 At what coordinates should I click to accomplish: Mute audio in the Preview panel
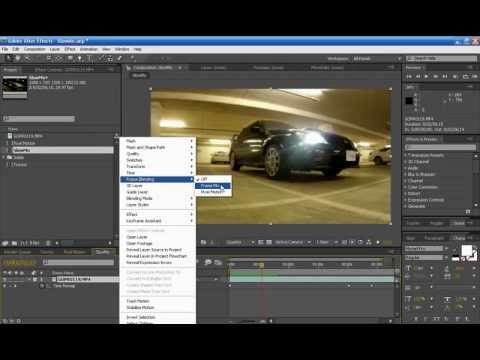(x=455, y=77)
